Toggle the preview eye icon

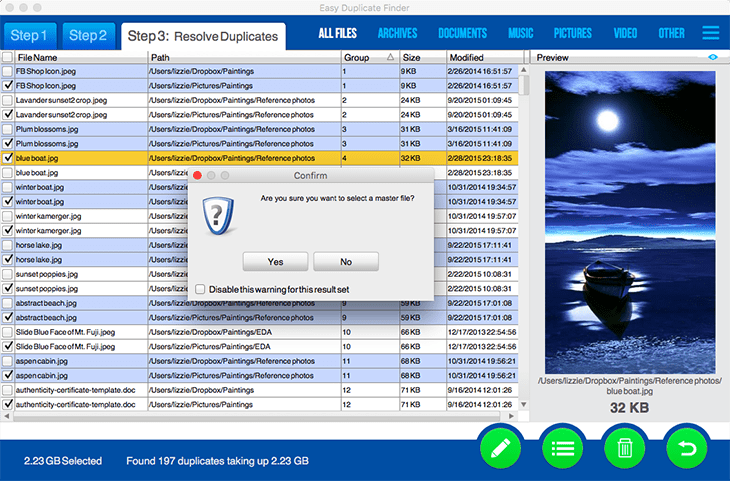(713, 58)
